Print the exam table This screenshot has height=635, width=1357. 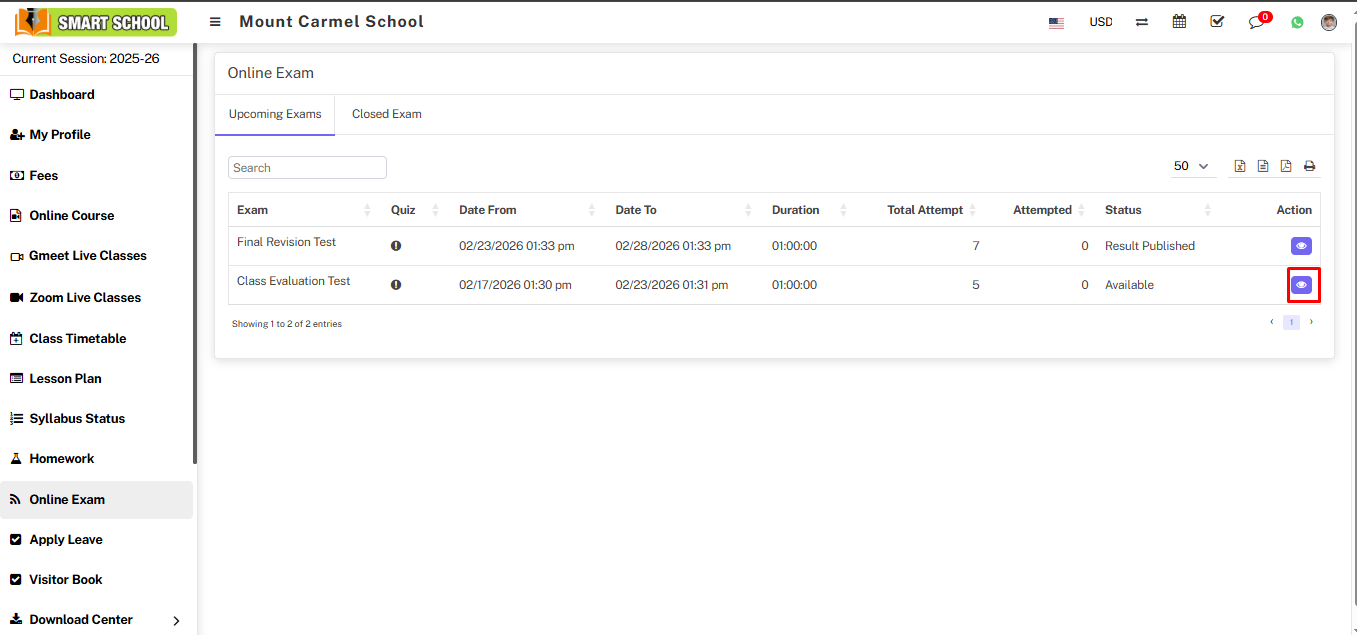point(1309,166)
